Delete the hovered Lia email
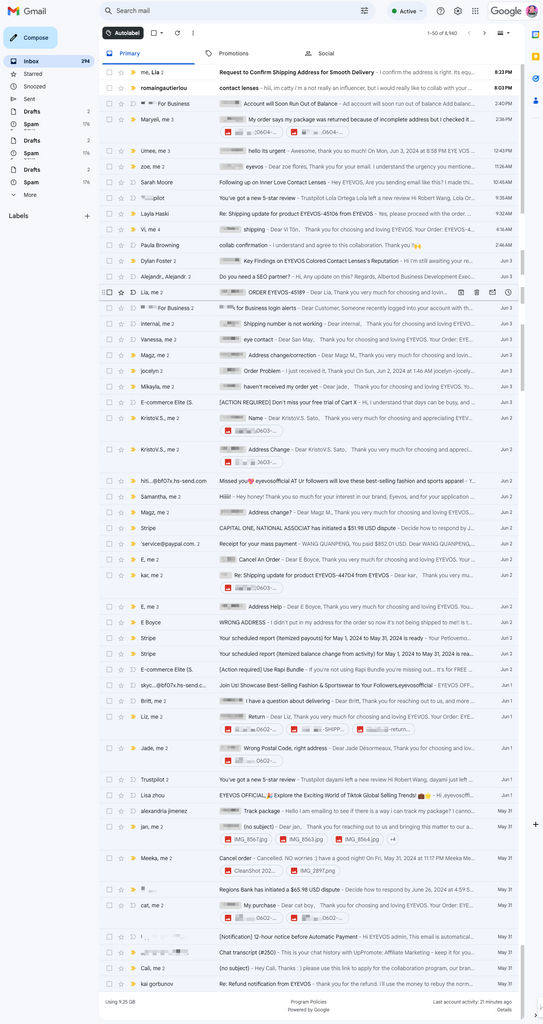543x1024 pixels. [x=476, y=293]
